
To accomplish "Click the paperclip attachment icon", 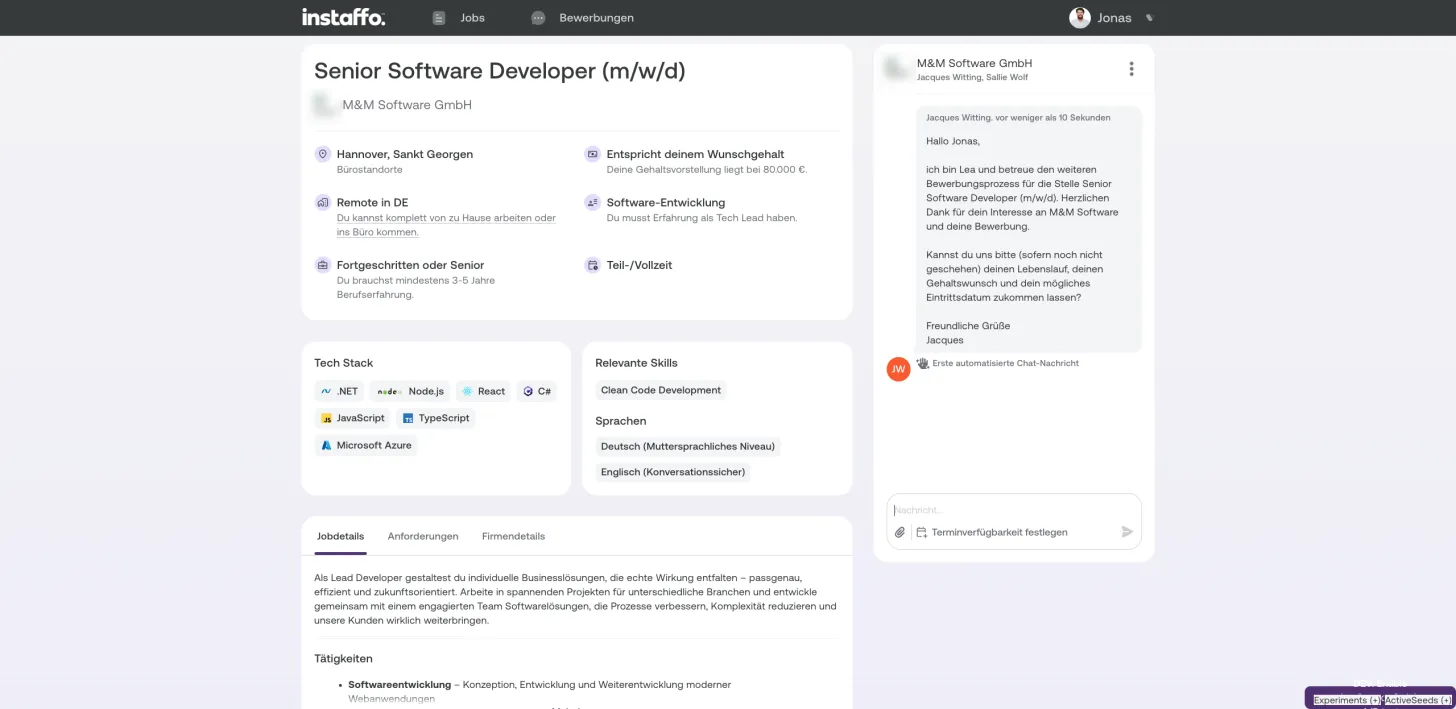I will point(900,532).
